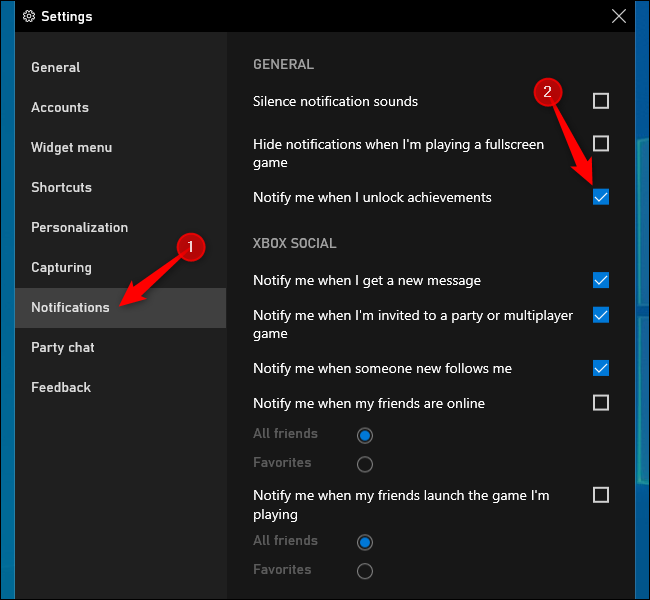Enable Silence notification sounds checkbox

601,101
